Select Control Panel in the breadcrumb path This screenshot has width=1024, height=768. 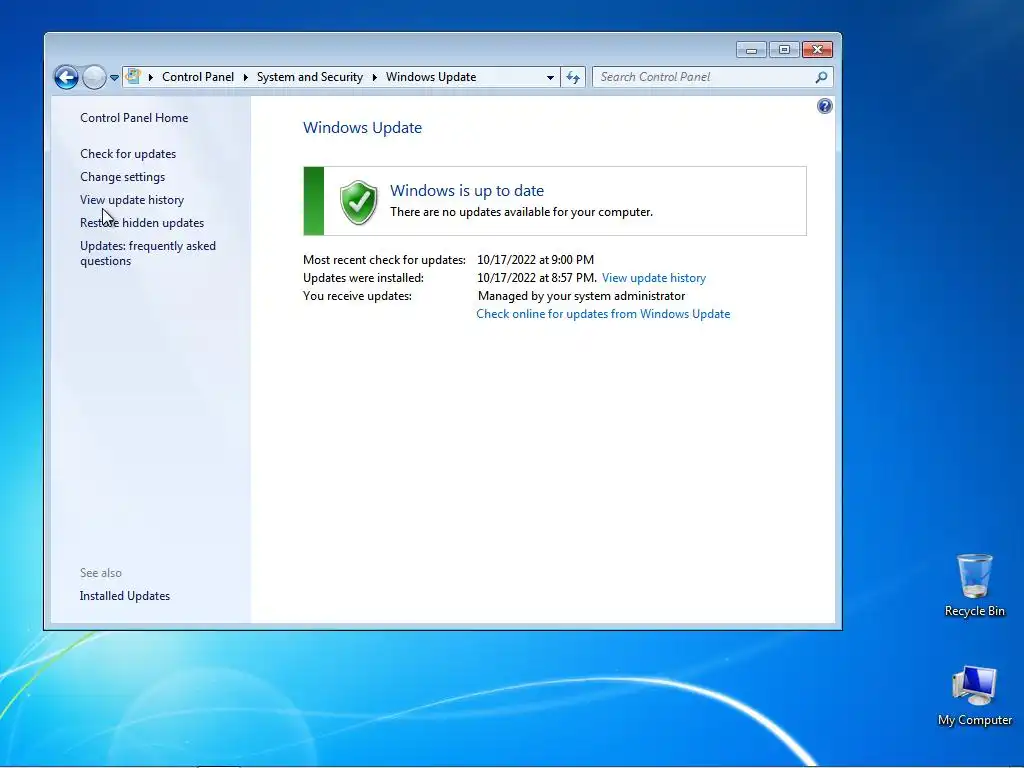point(198,77)
